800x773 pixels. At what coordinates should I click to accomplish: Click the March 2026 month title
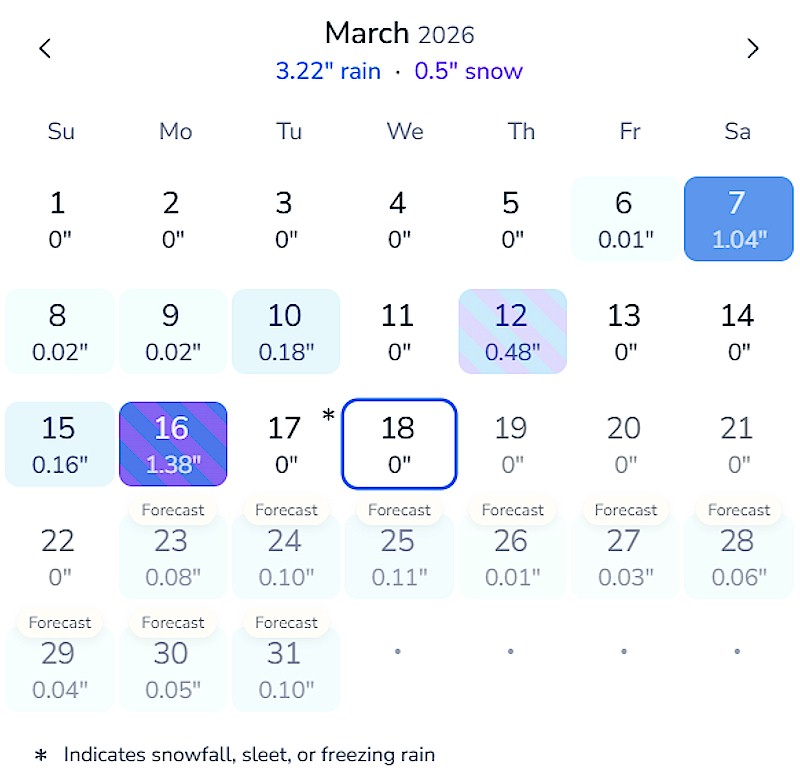point(399,34)
